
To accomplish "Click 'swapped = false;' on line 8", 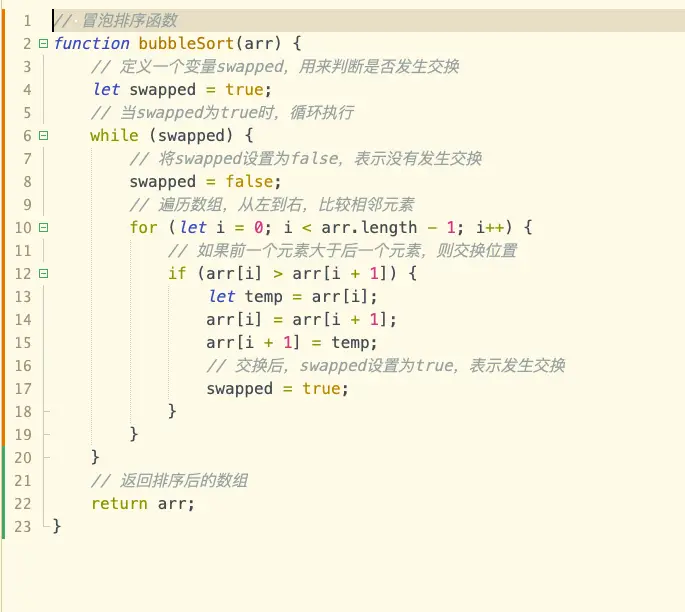I will point(205,182).
